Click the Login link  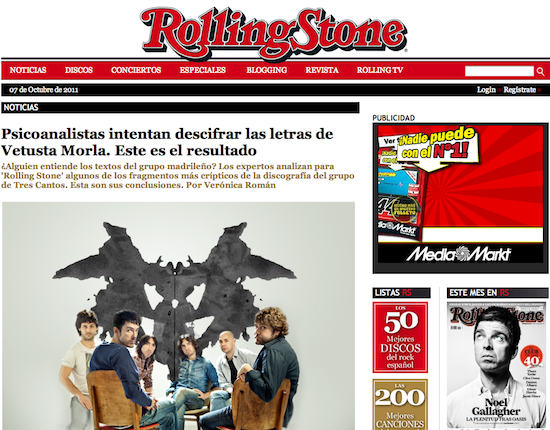click(486, 90)
